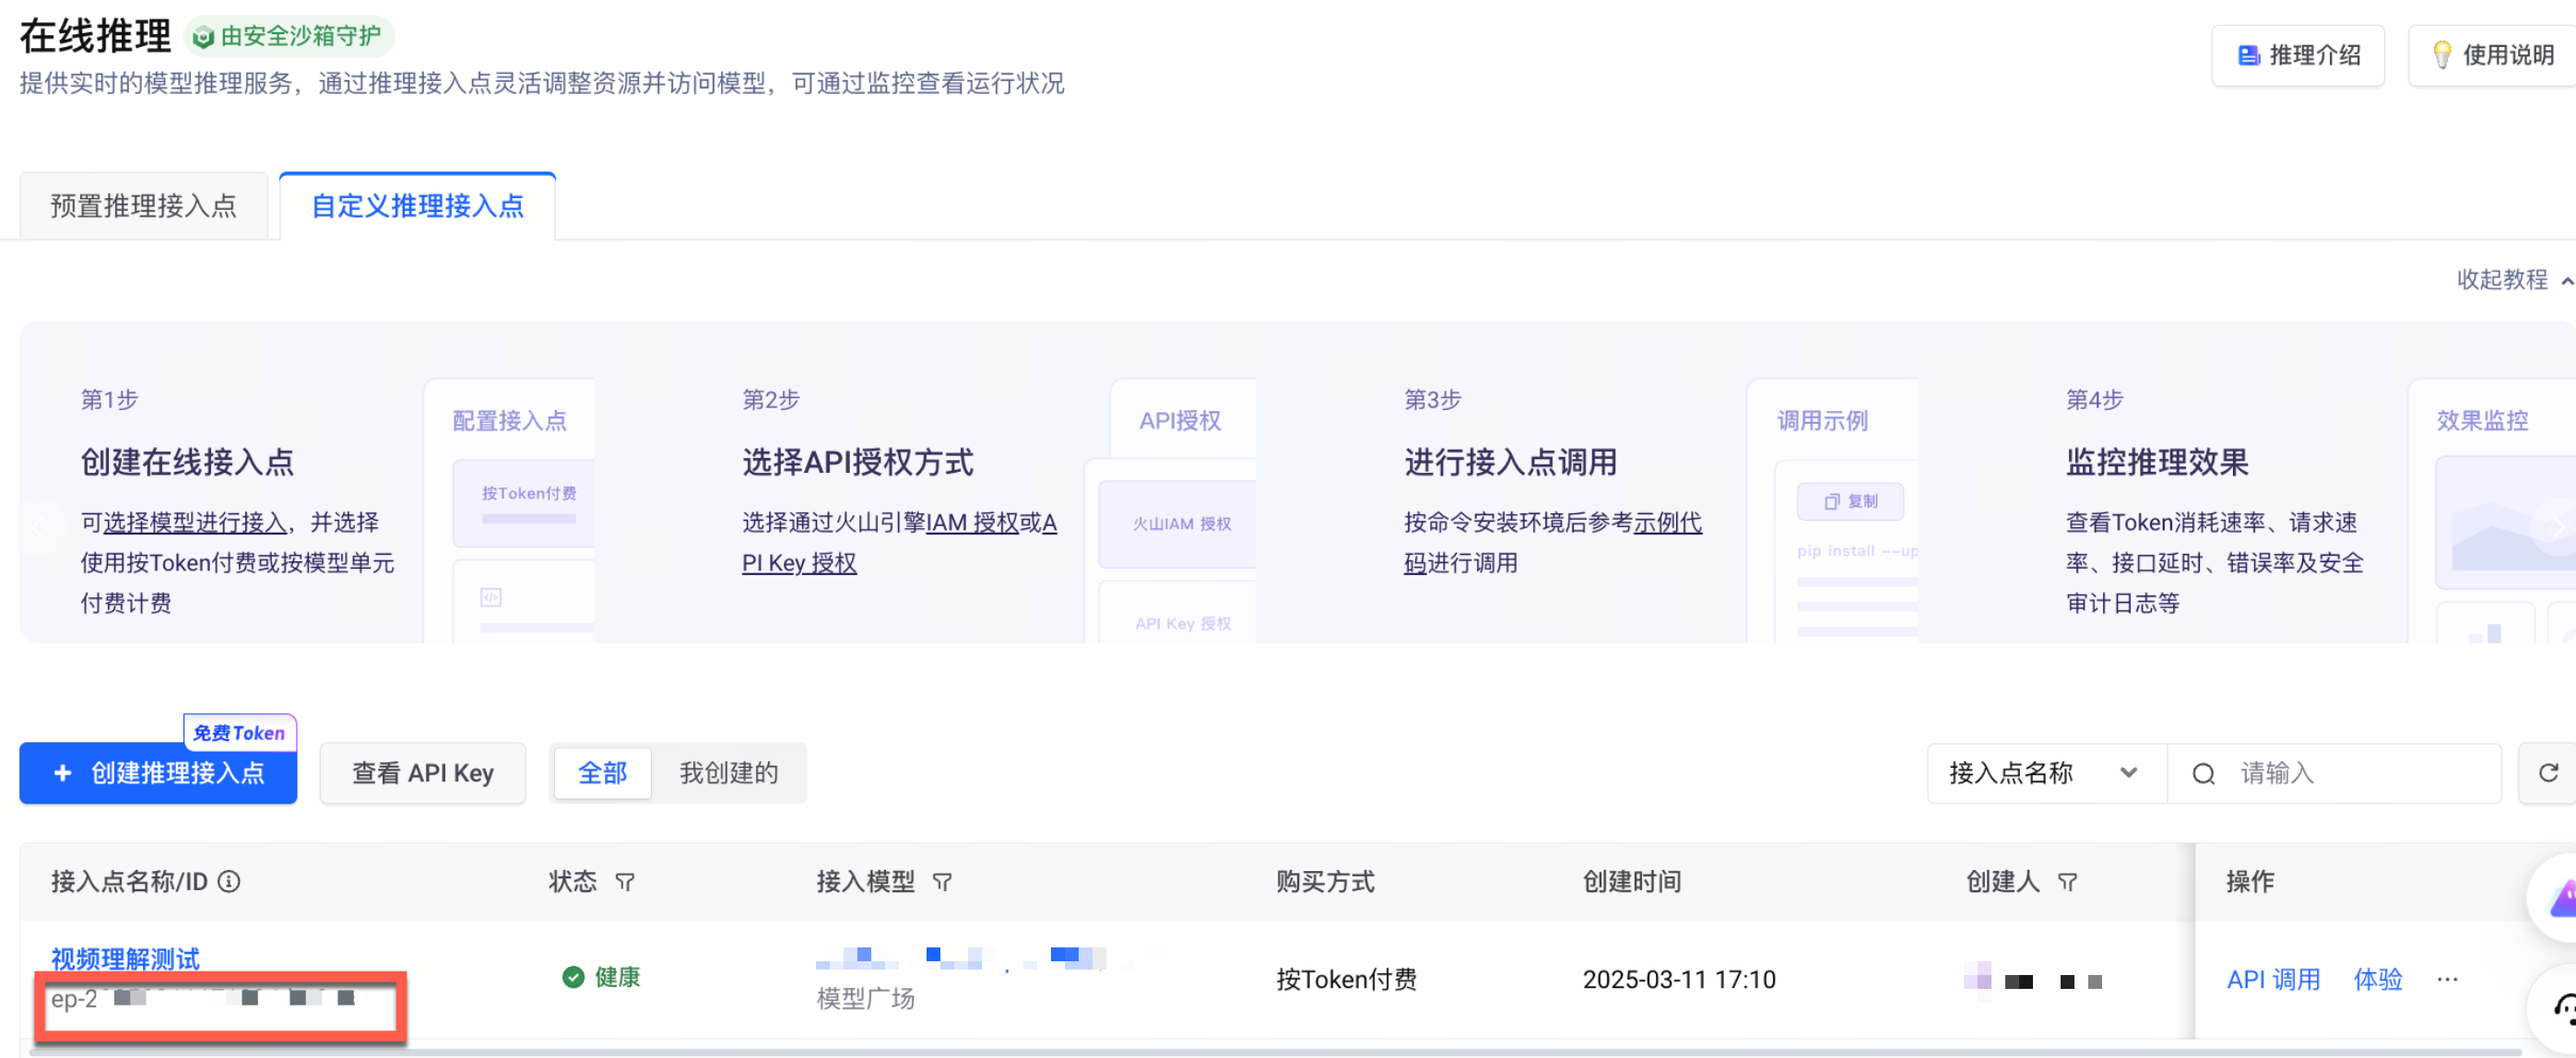This screenshot has height=1058, width=2576.
Task: Open the 接入模型 column filter icon
Action: pyautogui.click(x=942, y=881)
